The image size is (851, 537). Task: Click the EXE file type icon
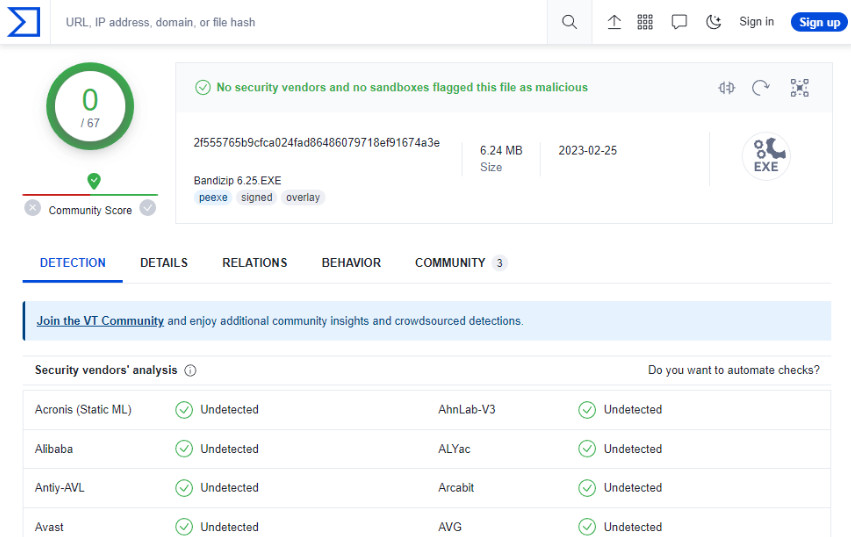(x=766, y=156)
